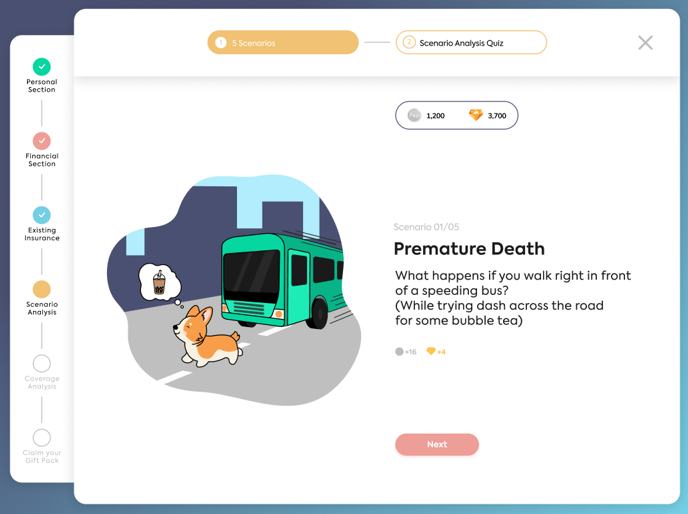Click the yellow Scenario Analysis step circle
This screenshot has height=514, width=688.
point(41,289)
